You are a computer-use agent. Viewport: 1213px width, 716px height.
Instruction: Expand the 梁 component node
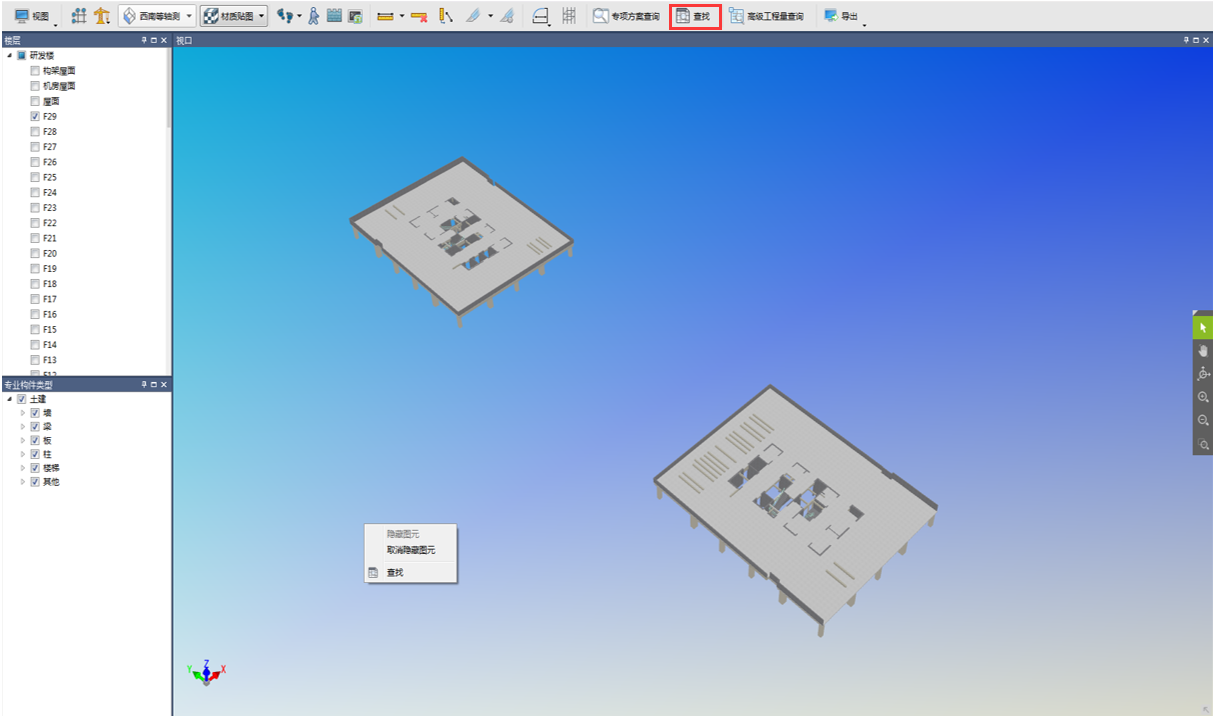click(x=23, y=427)
